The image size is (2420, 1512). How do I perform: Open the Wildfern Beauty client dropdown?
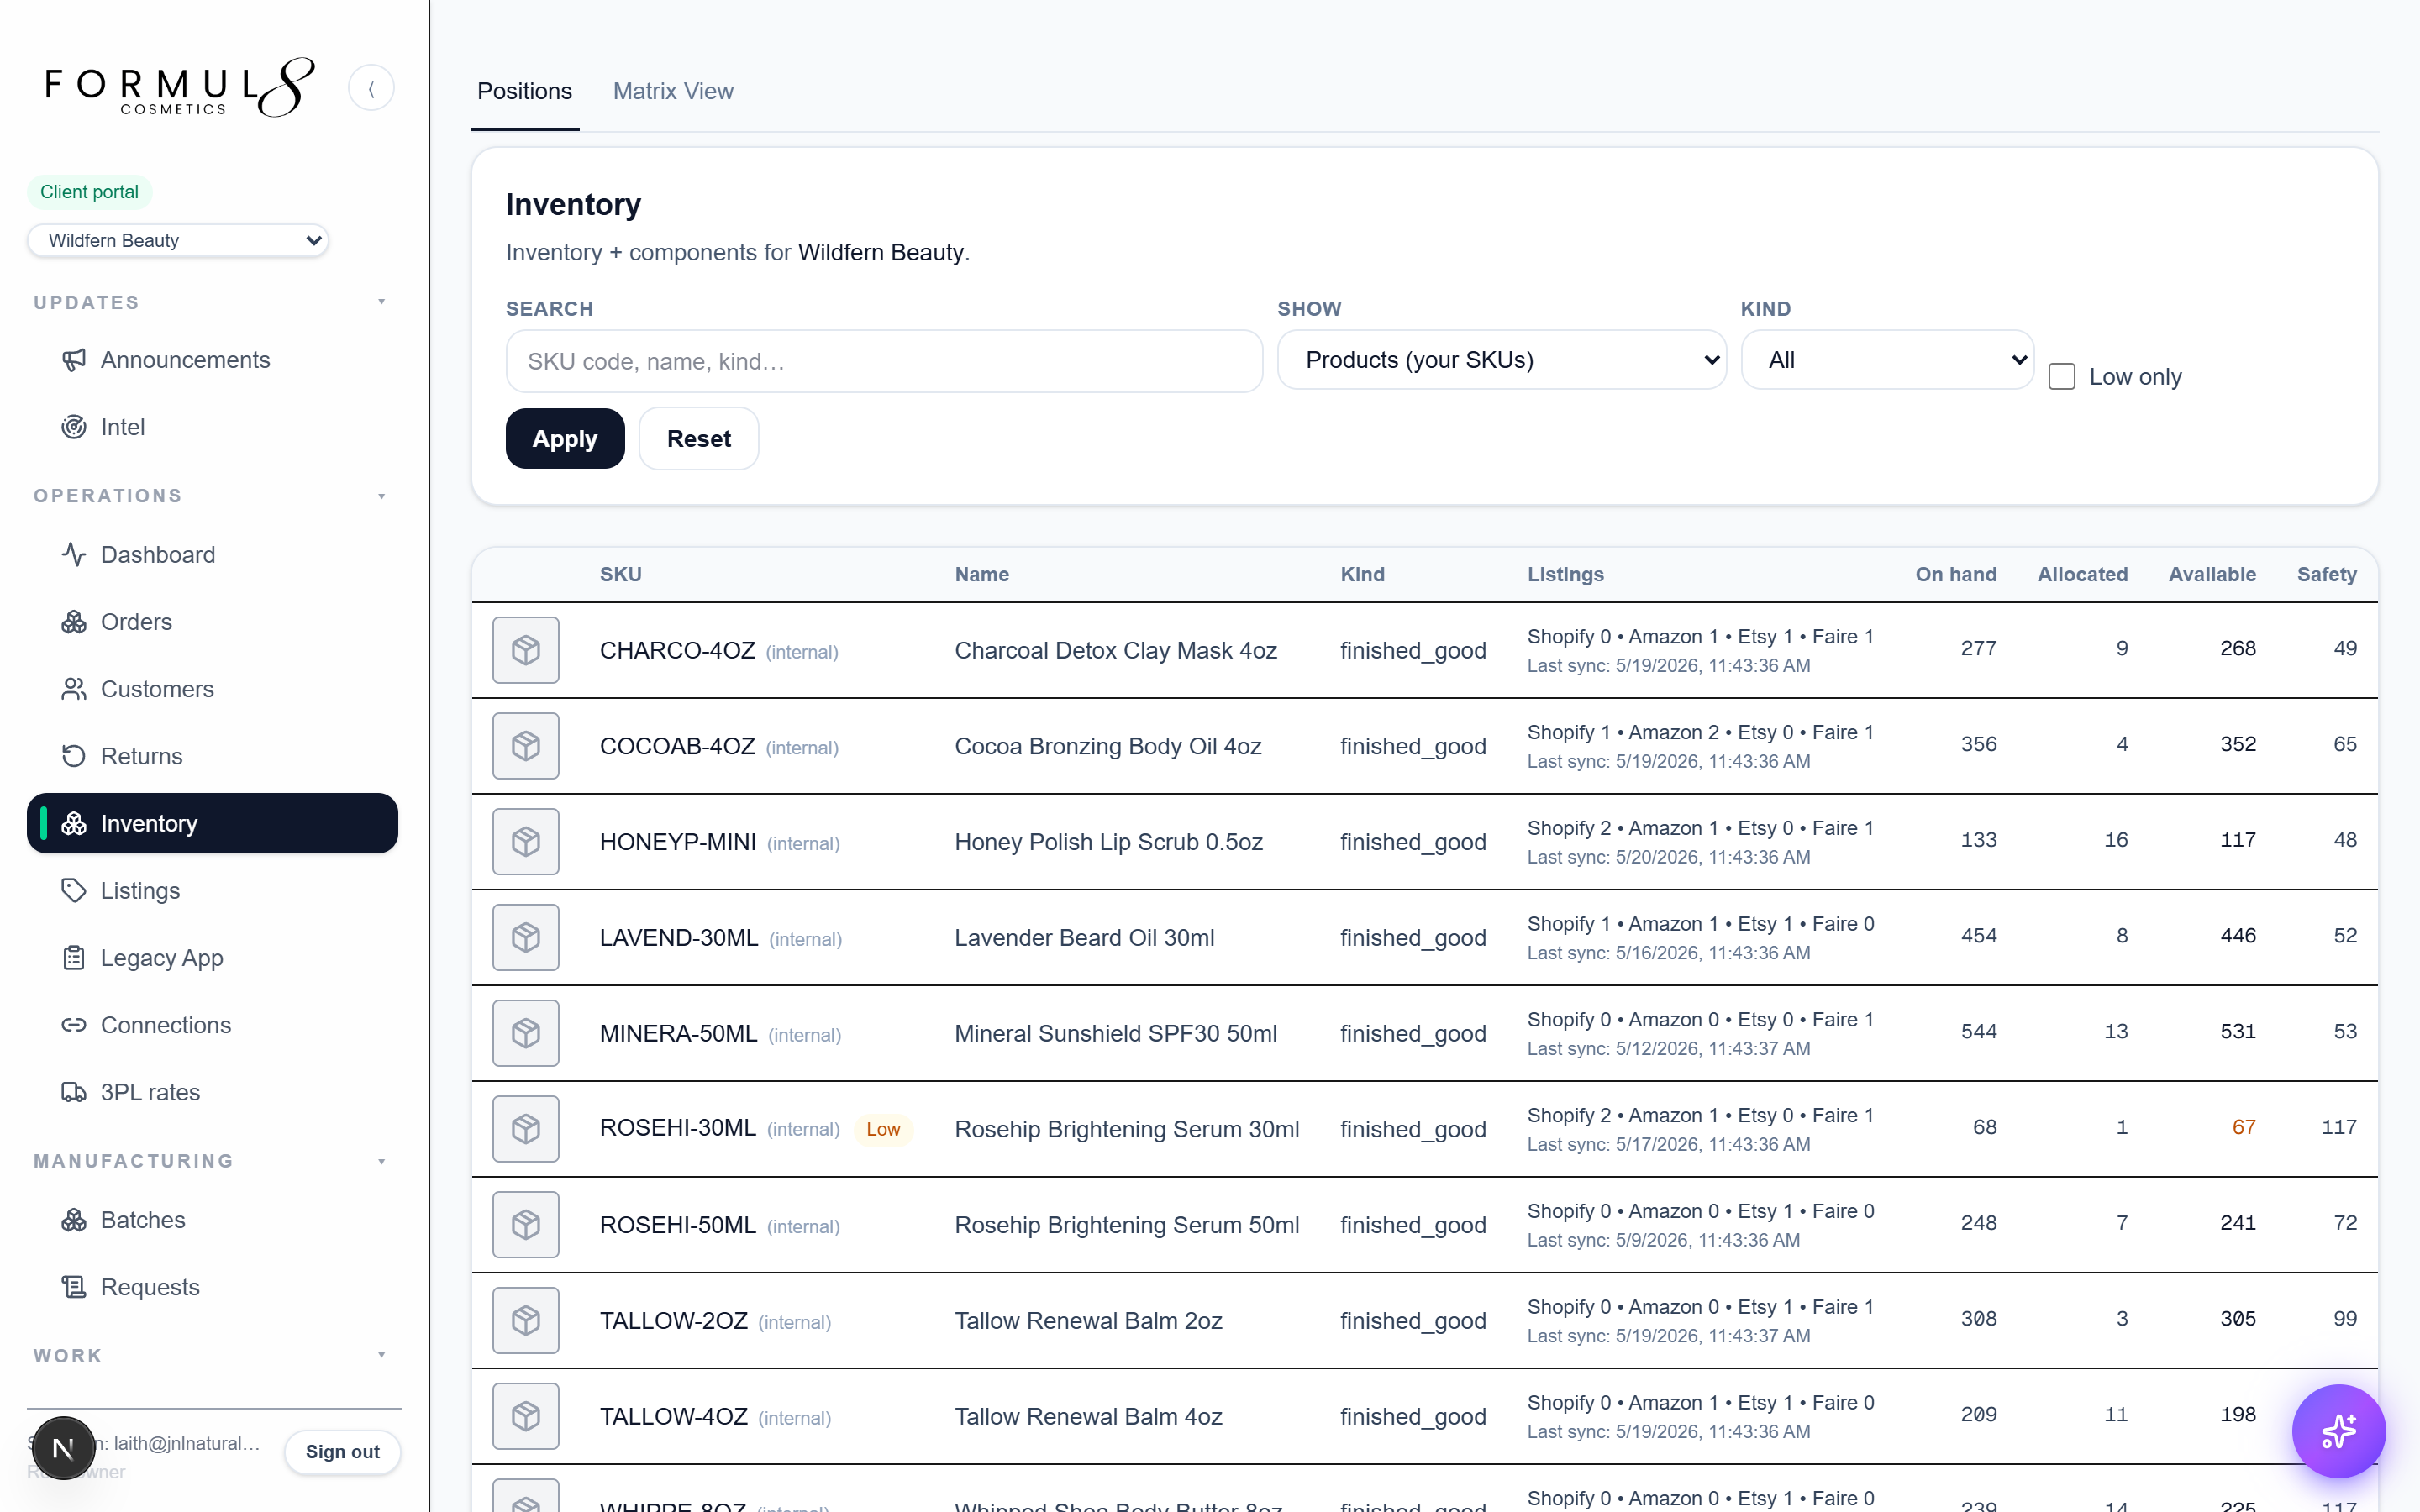click(x=178, y=240)
